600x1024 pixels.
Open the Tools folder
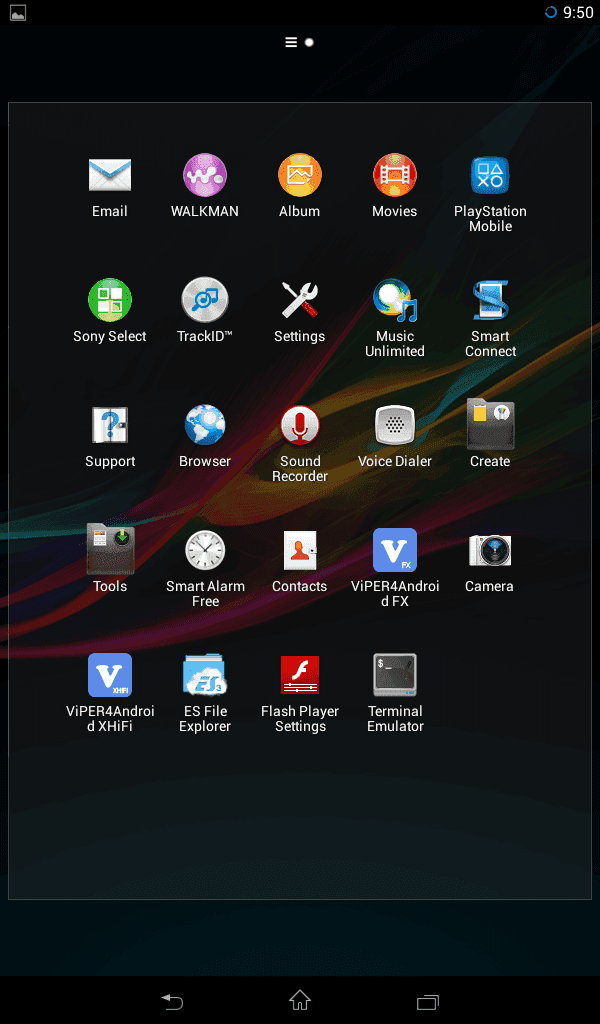pyautogui.click(x=110, y=550)
